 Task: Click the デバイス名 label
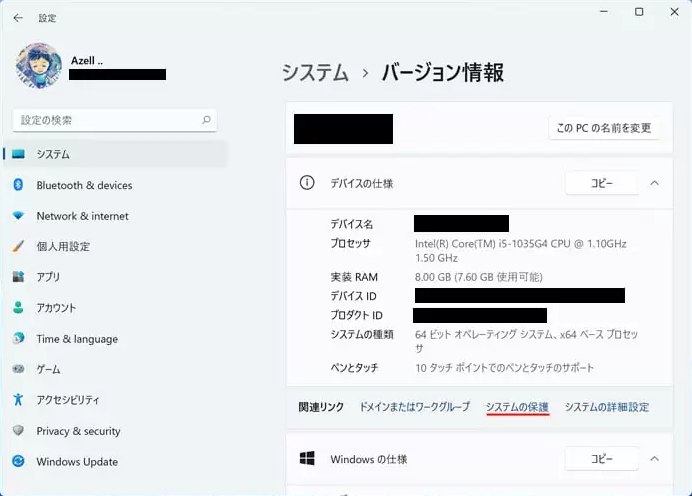tap(352, 224)
